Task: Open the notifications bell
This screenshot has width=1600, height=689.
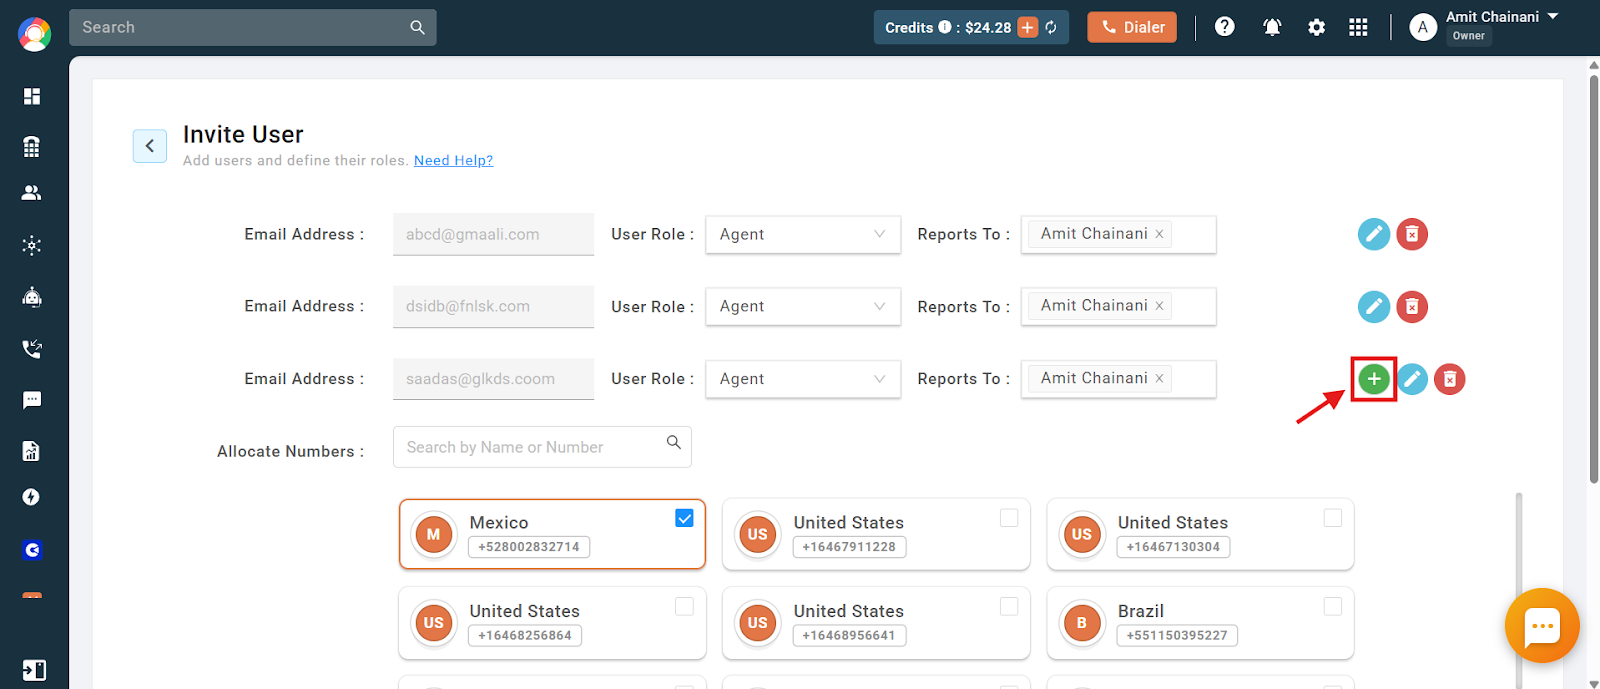Action: pos(1272,27)
